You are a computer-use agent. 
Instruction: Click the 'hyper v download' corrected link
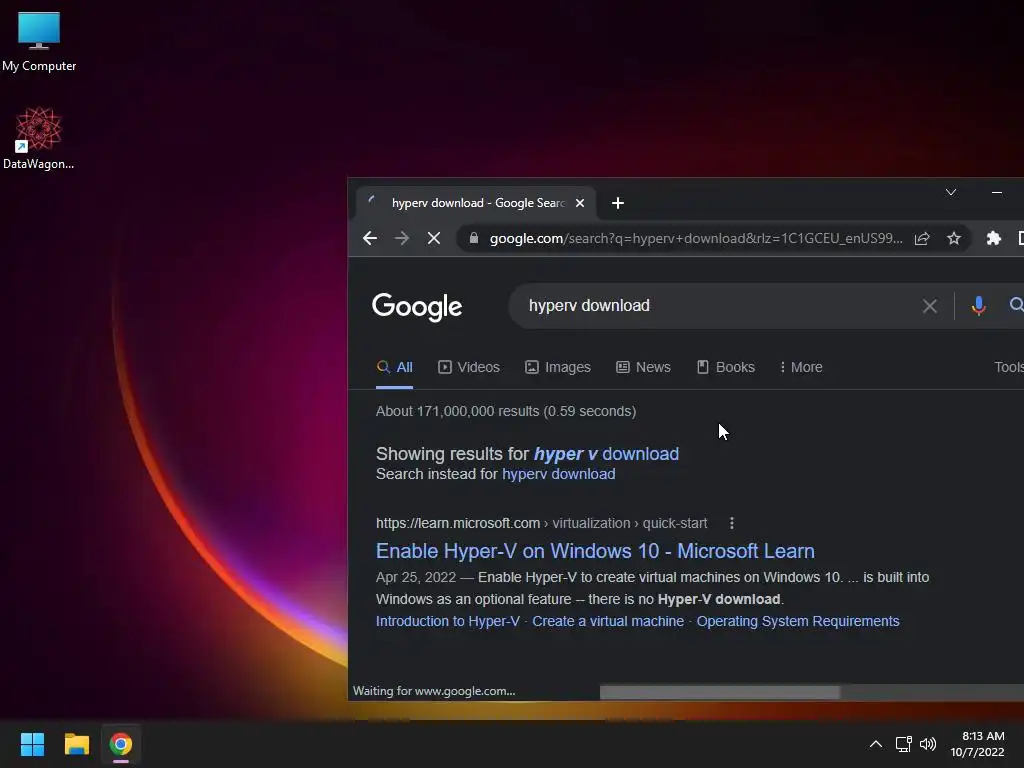606,454
